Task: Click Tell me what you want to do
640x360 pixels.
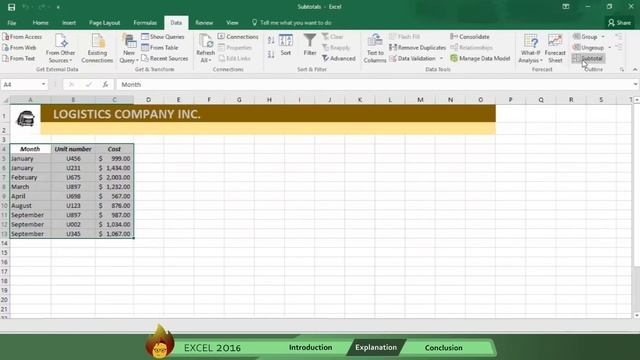Action: (x=291, y=23)
